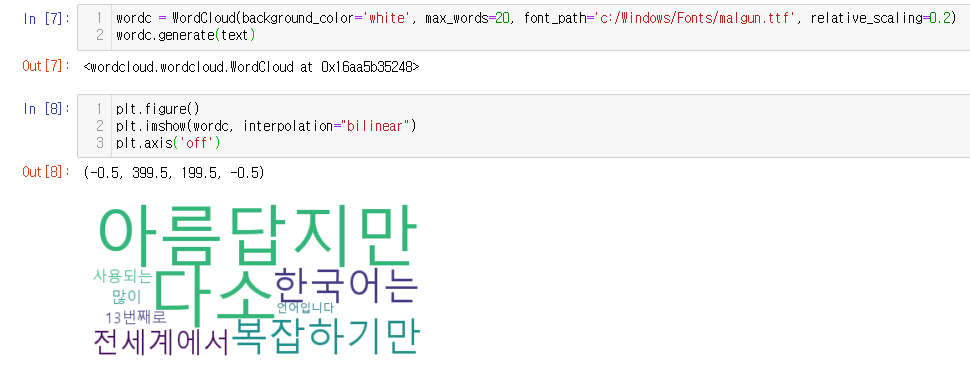Click the (-0.5, 399.5, 199.5, -0.5) output
Screen dimensions: 970x377
click(x=174, y=173)
